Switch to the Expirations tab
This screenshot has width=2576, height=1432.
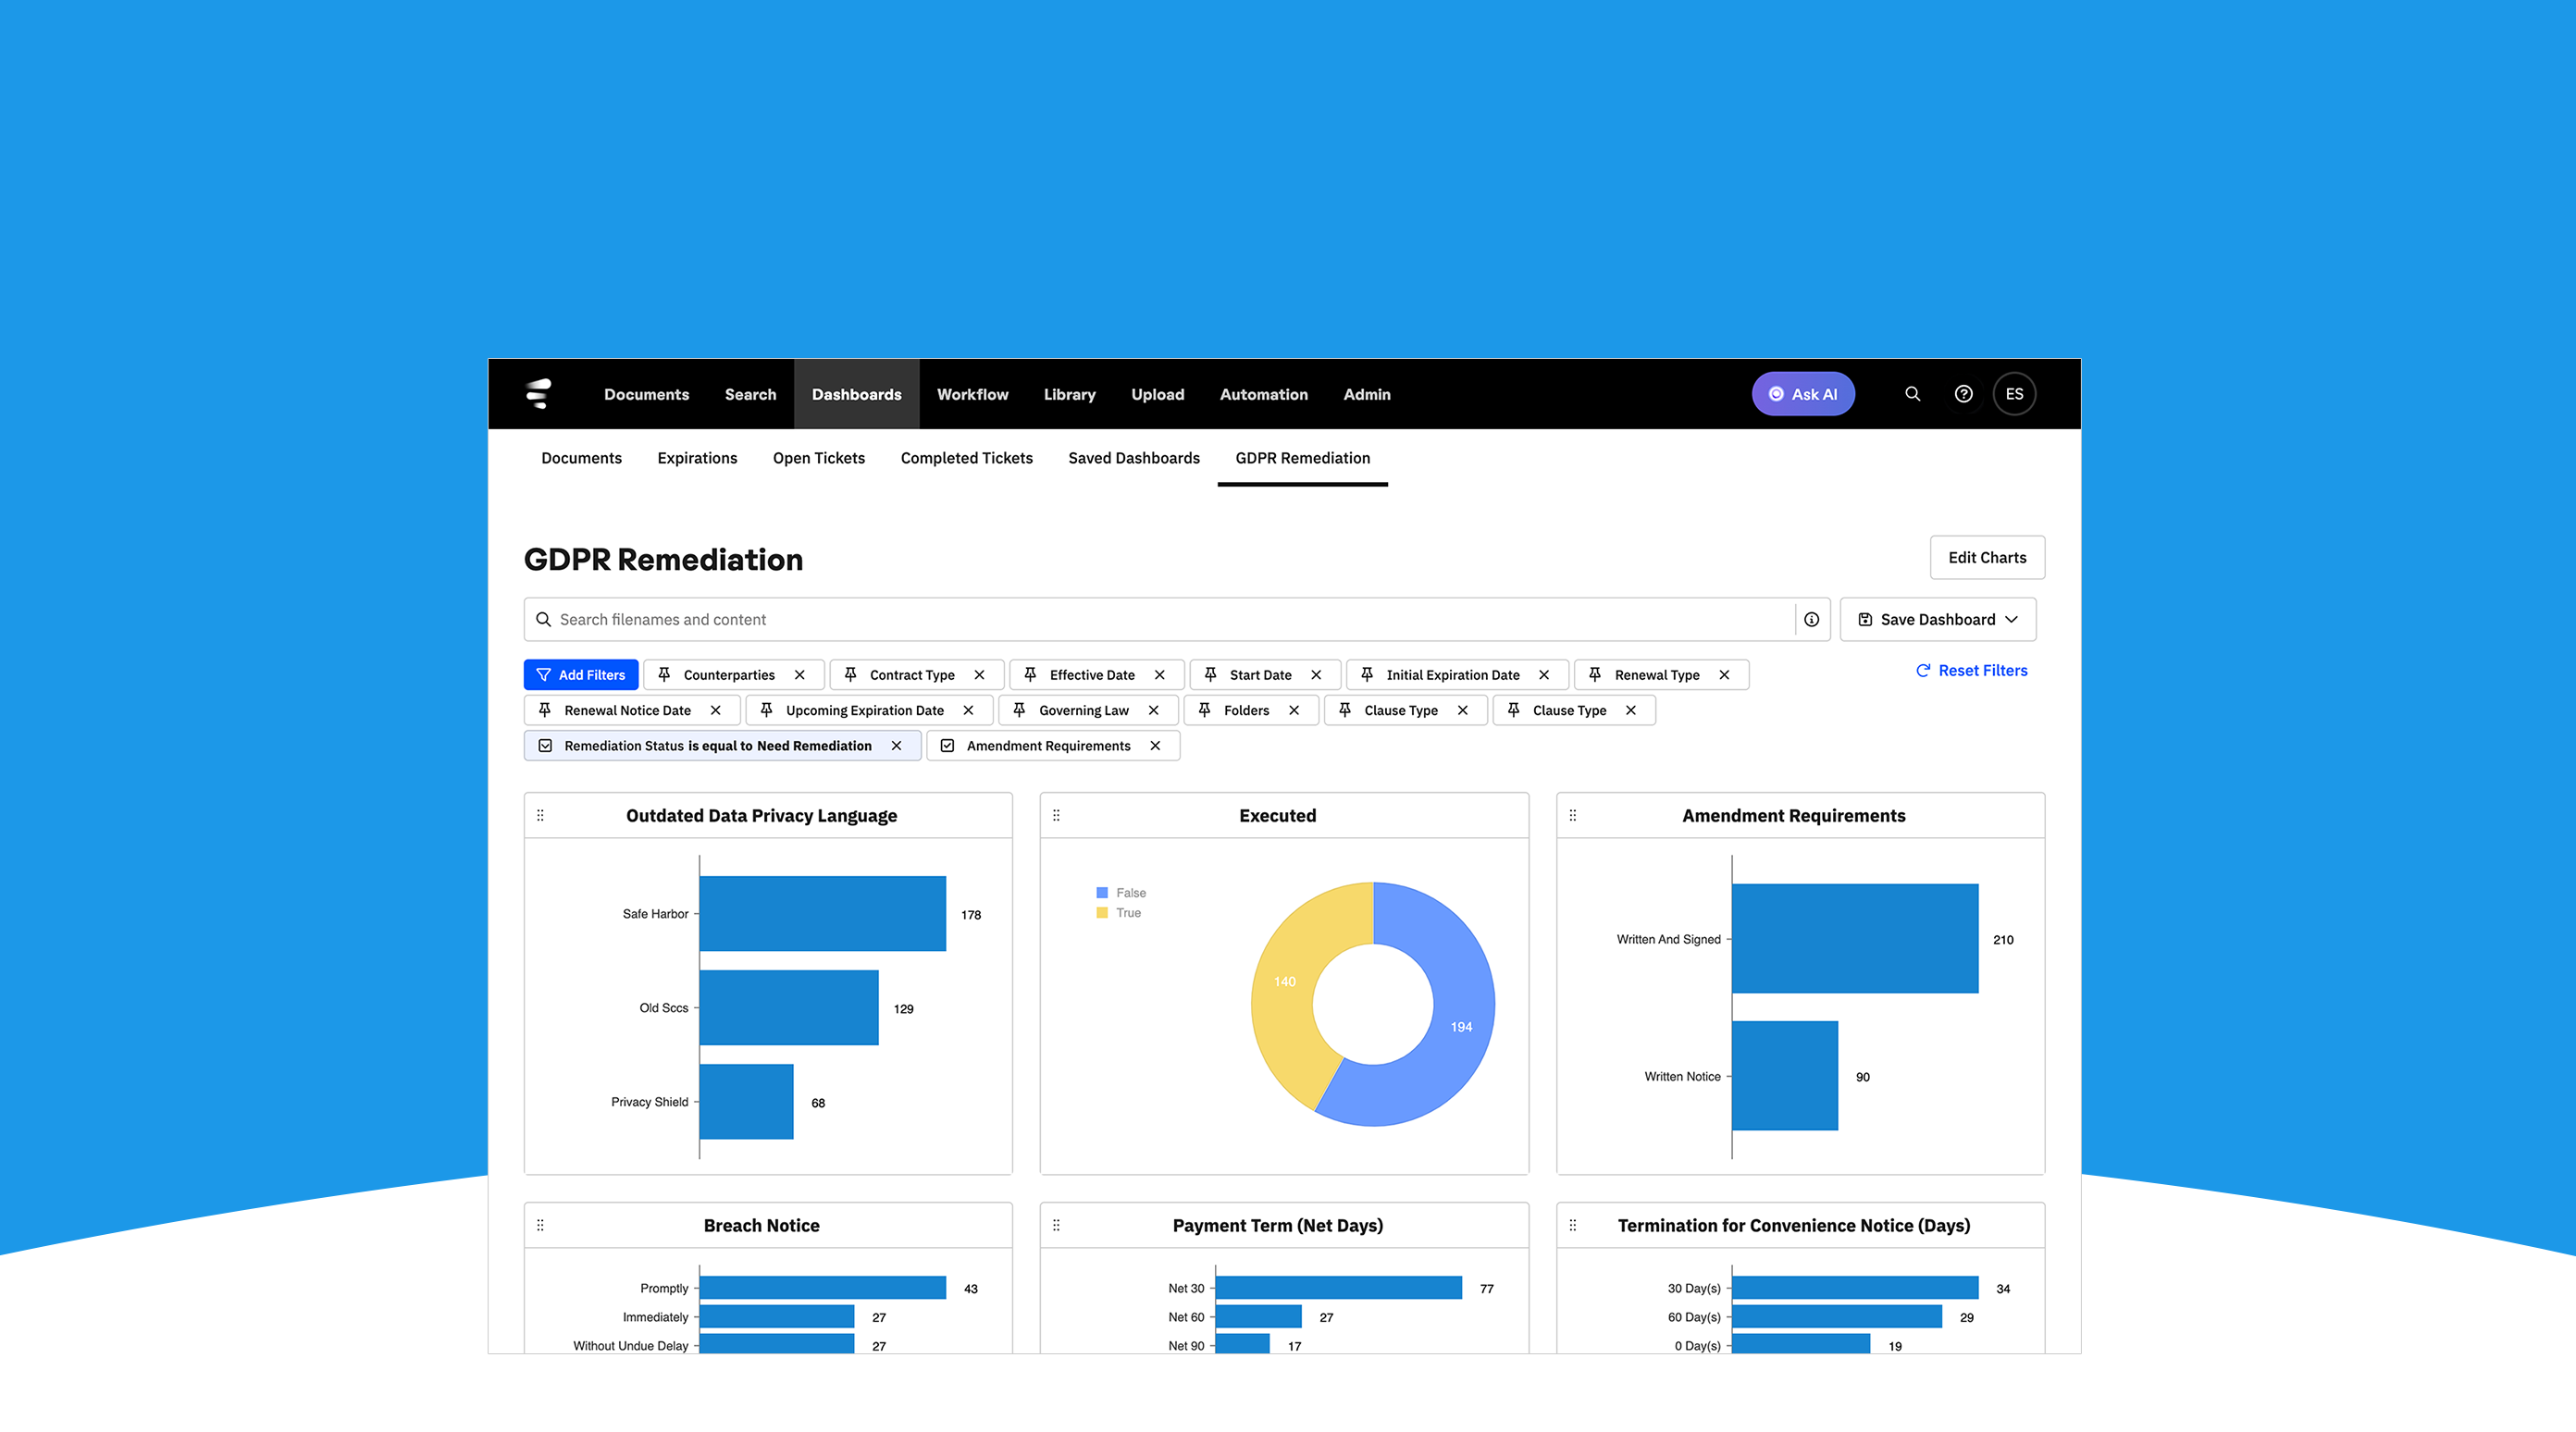click(x=697, y=458)
